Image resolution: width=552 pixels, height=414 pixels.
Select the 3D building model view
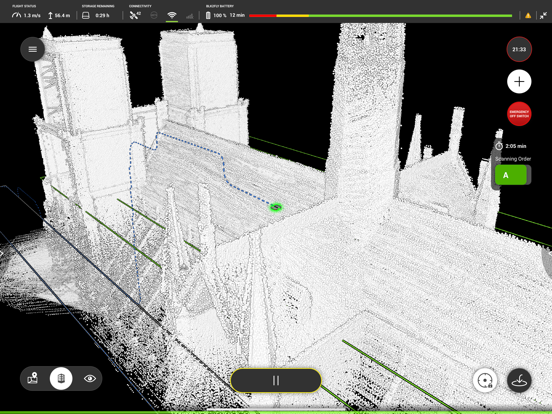(61, 378)
